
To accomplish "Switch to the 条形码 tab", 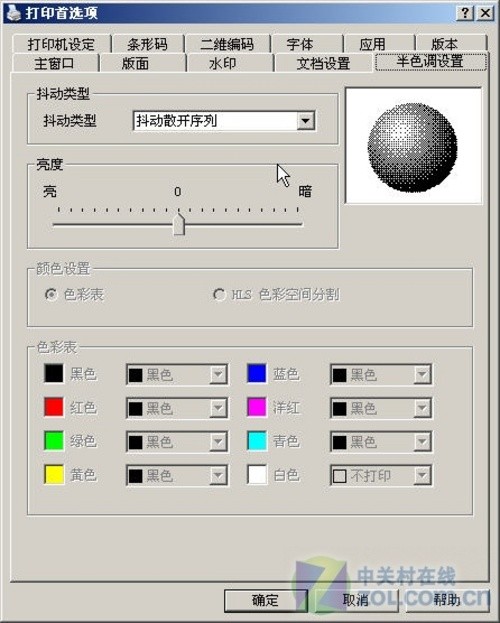I will click(147, 43).
